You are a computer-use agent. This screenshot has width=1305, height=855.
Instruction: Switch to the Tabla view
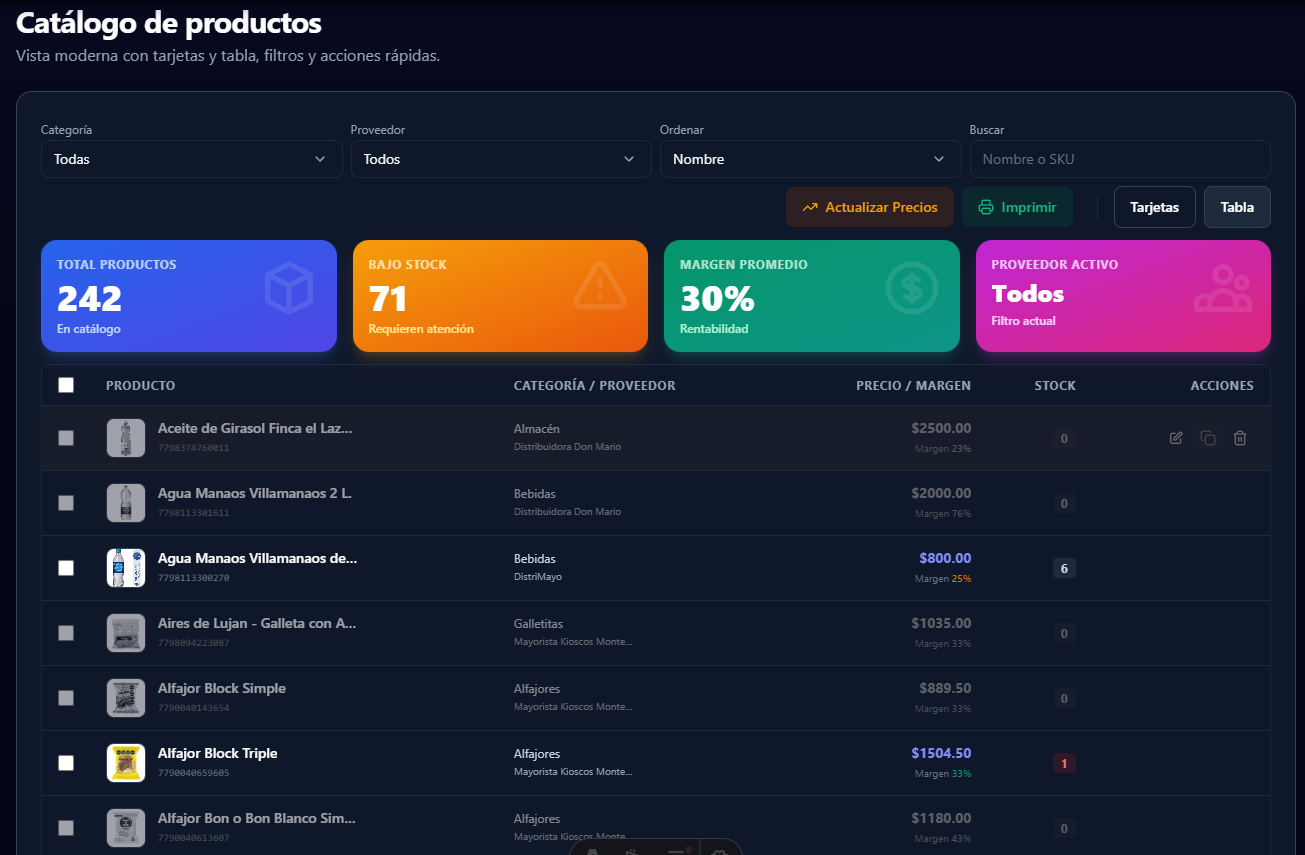1237,207
